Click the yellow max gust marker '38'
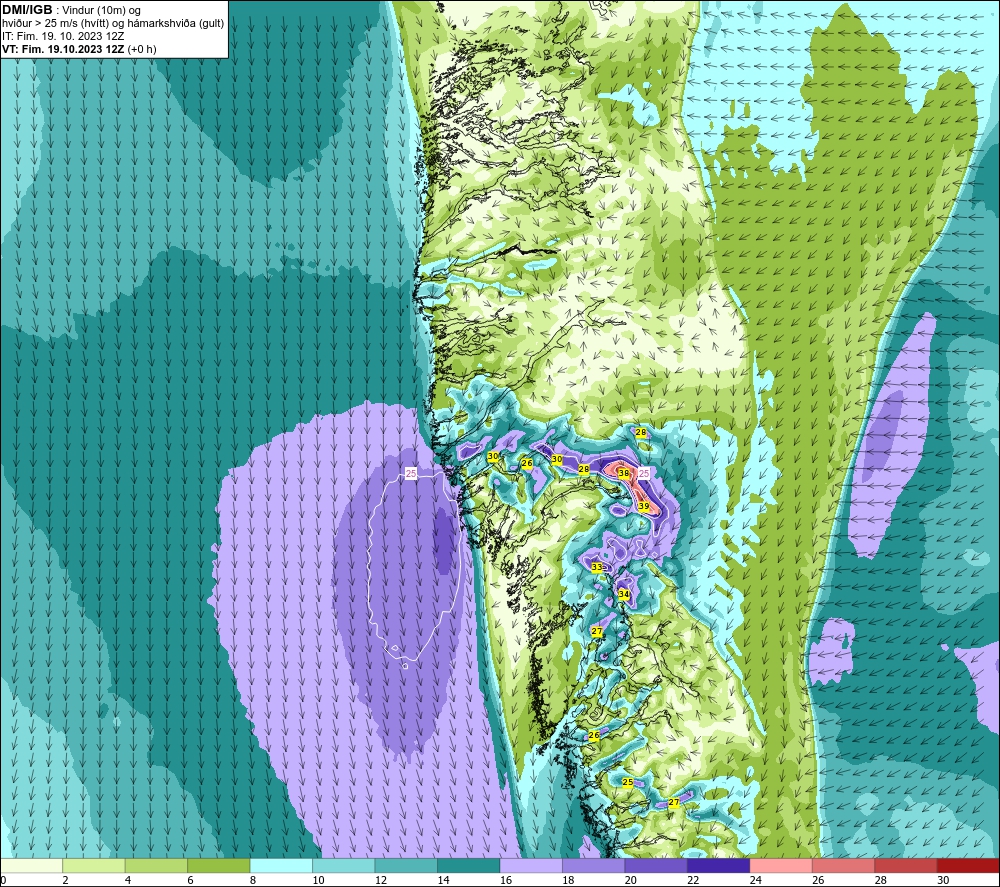The image size is (1000, 887). coord(624,473)
